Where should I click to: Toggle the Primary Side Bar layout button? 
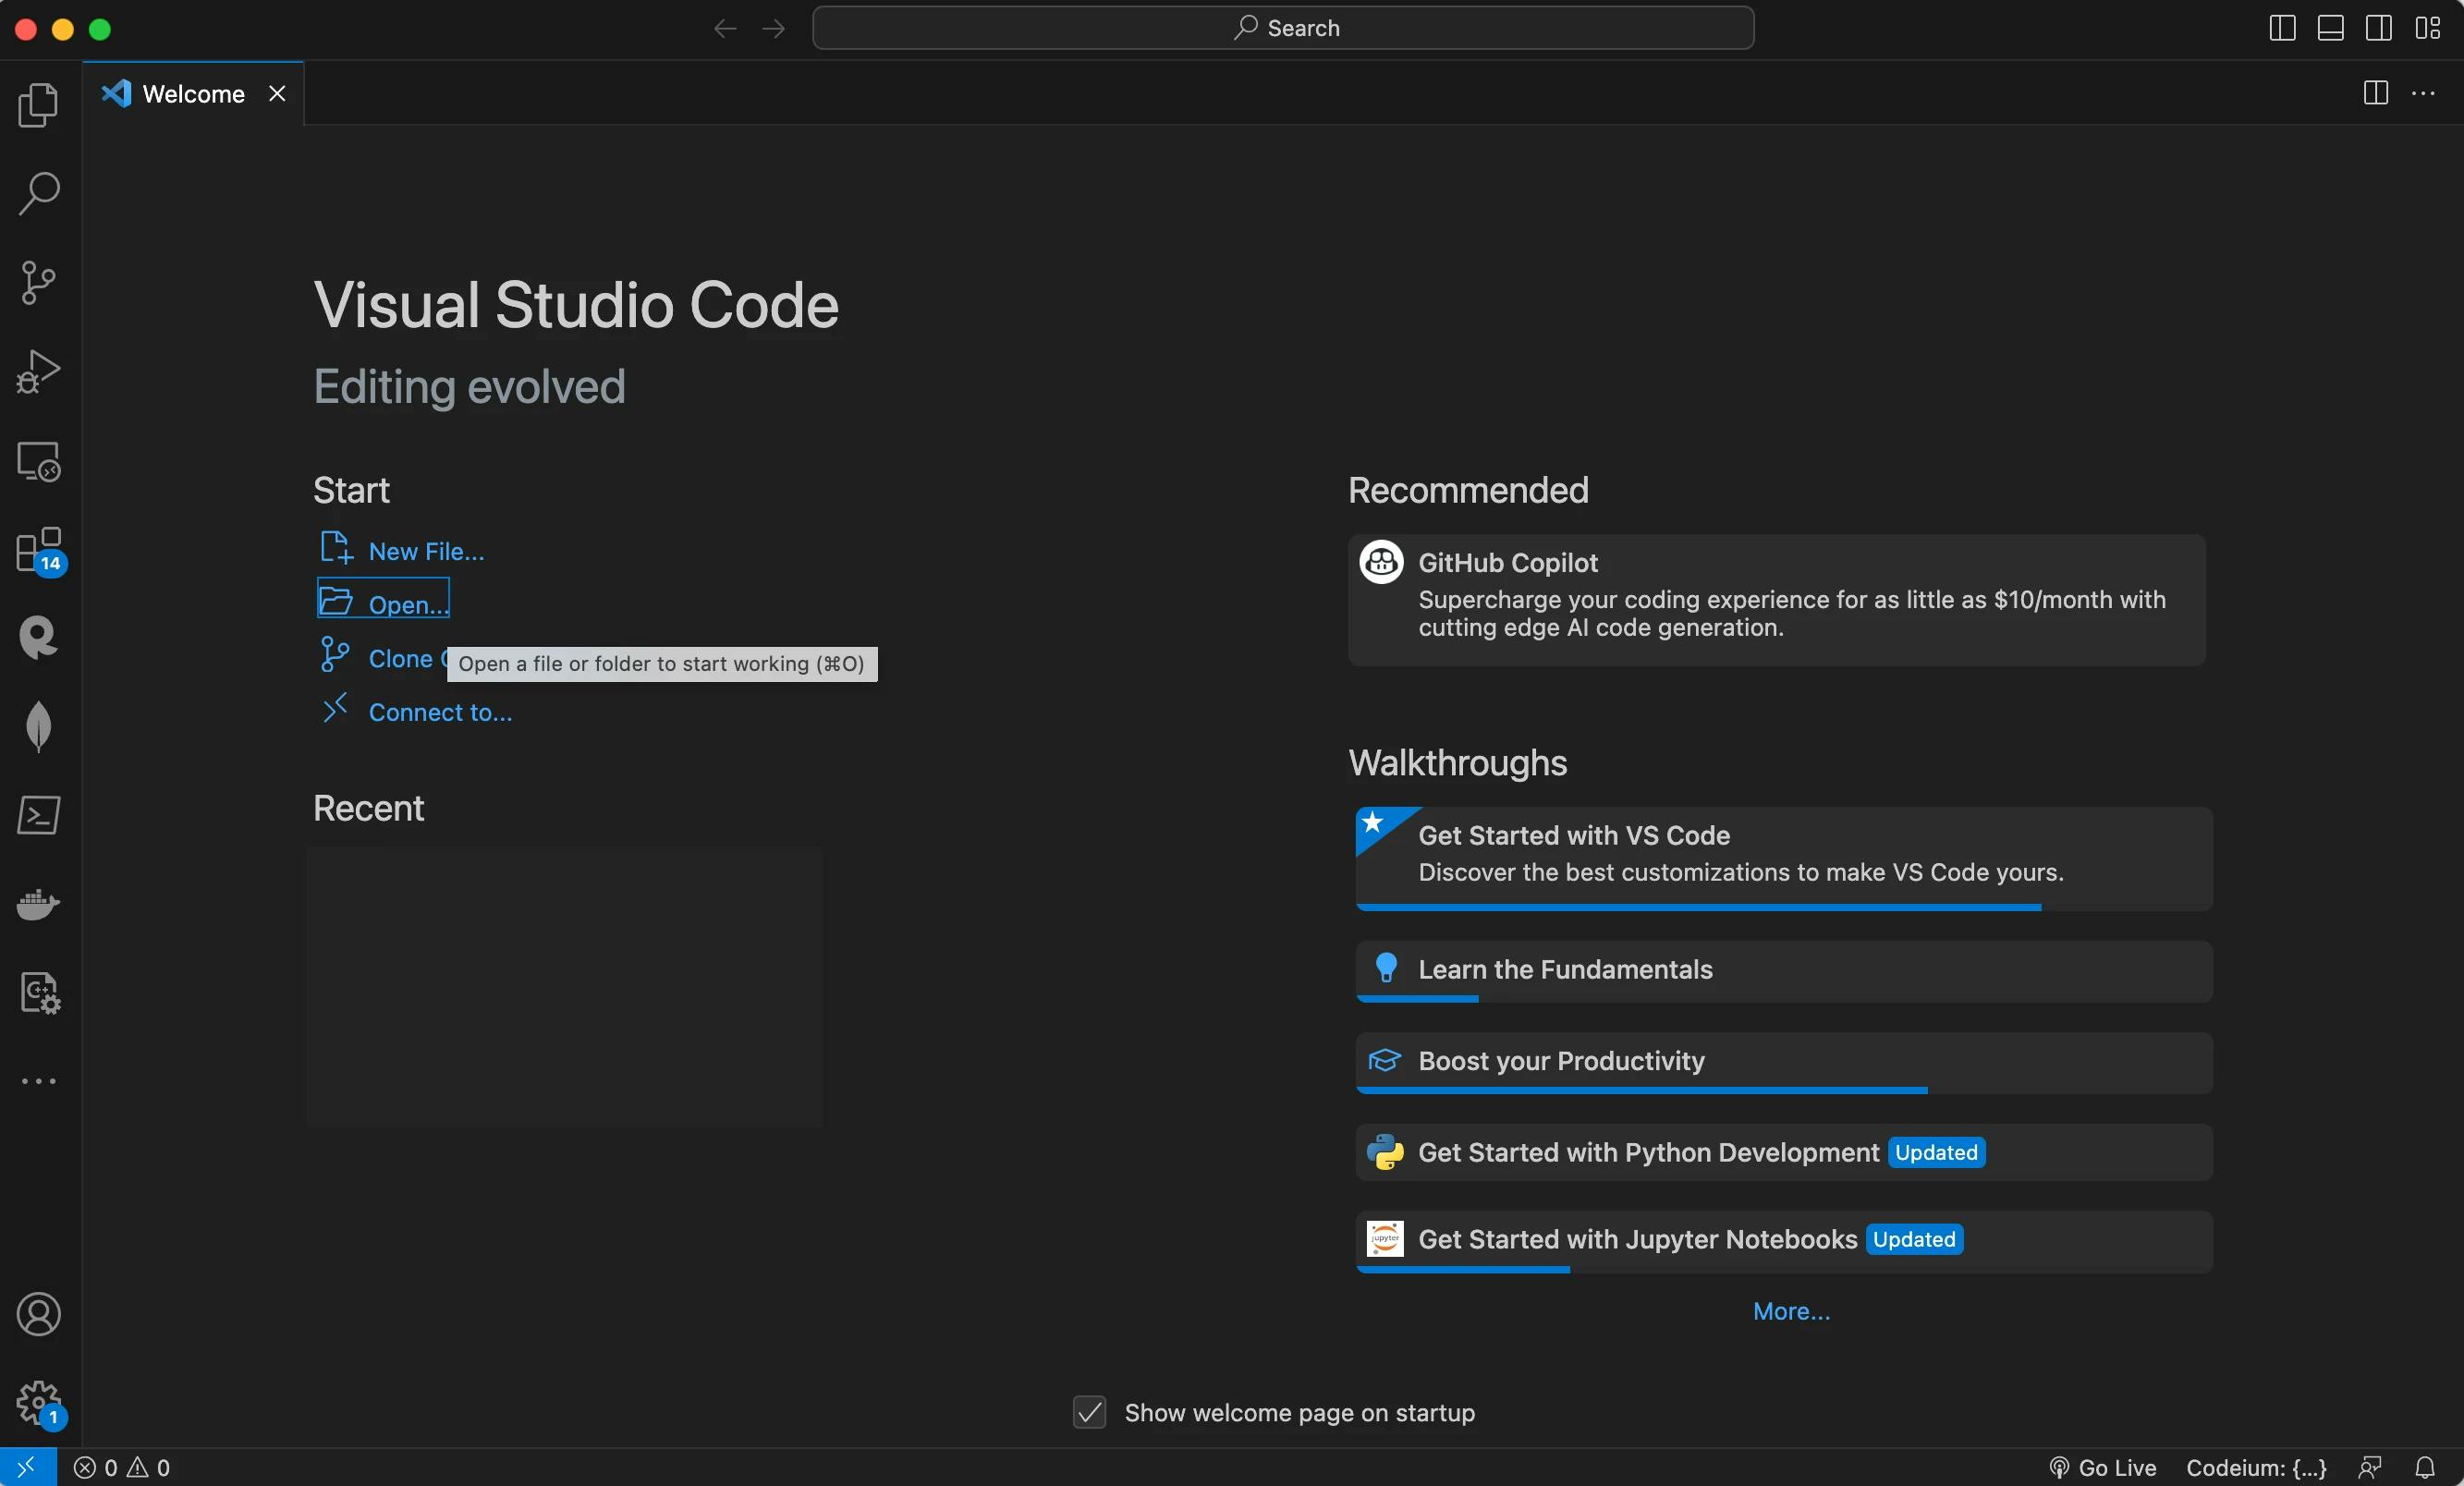[2282, 28]
